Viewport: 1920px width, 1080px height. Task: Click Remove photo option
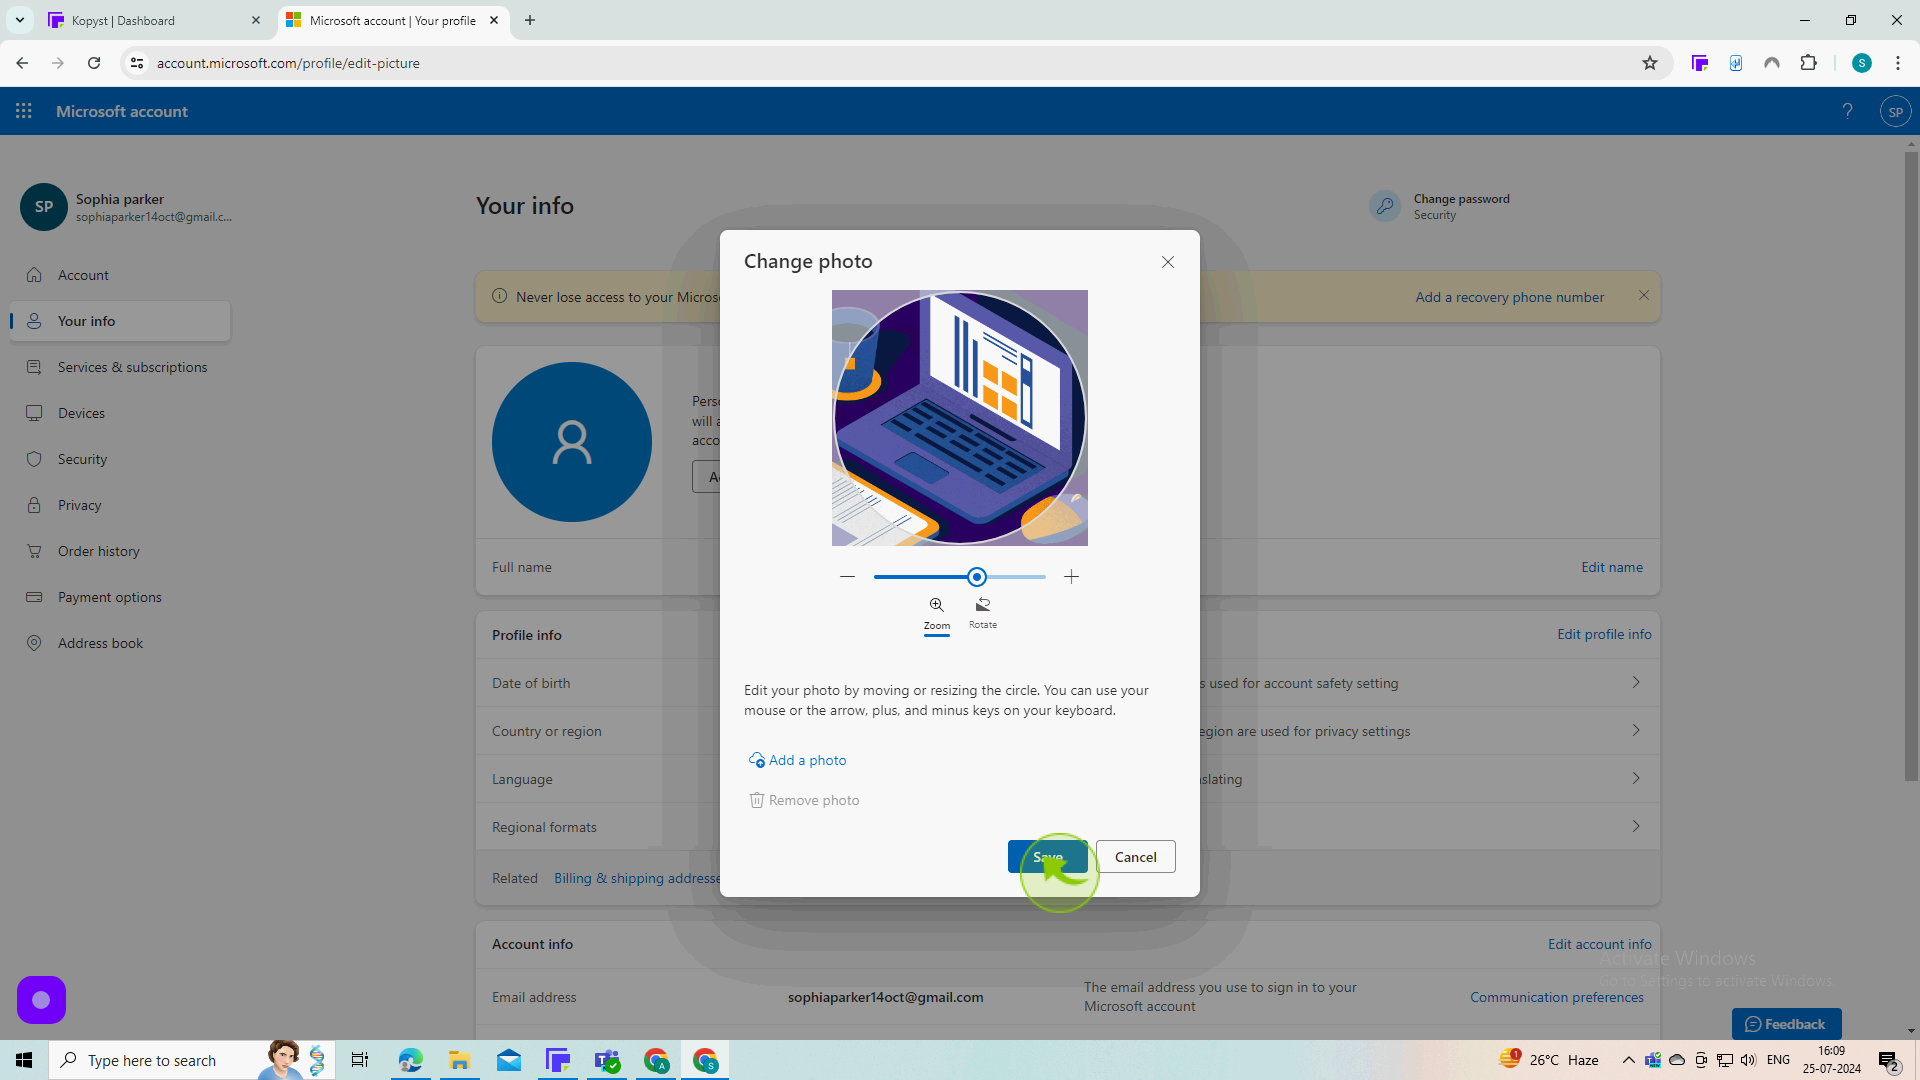click(804, 800)
